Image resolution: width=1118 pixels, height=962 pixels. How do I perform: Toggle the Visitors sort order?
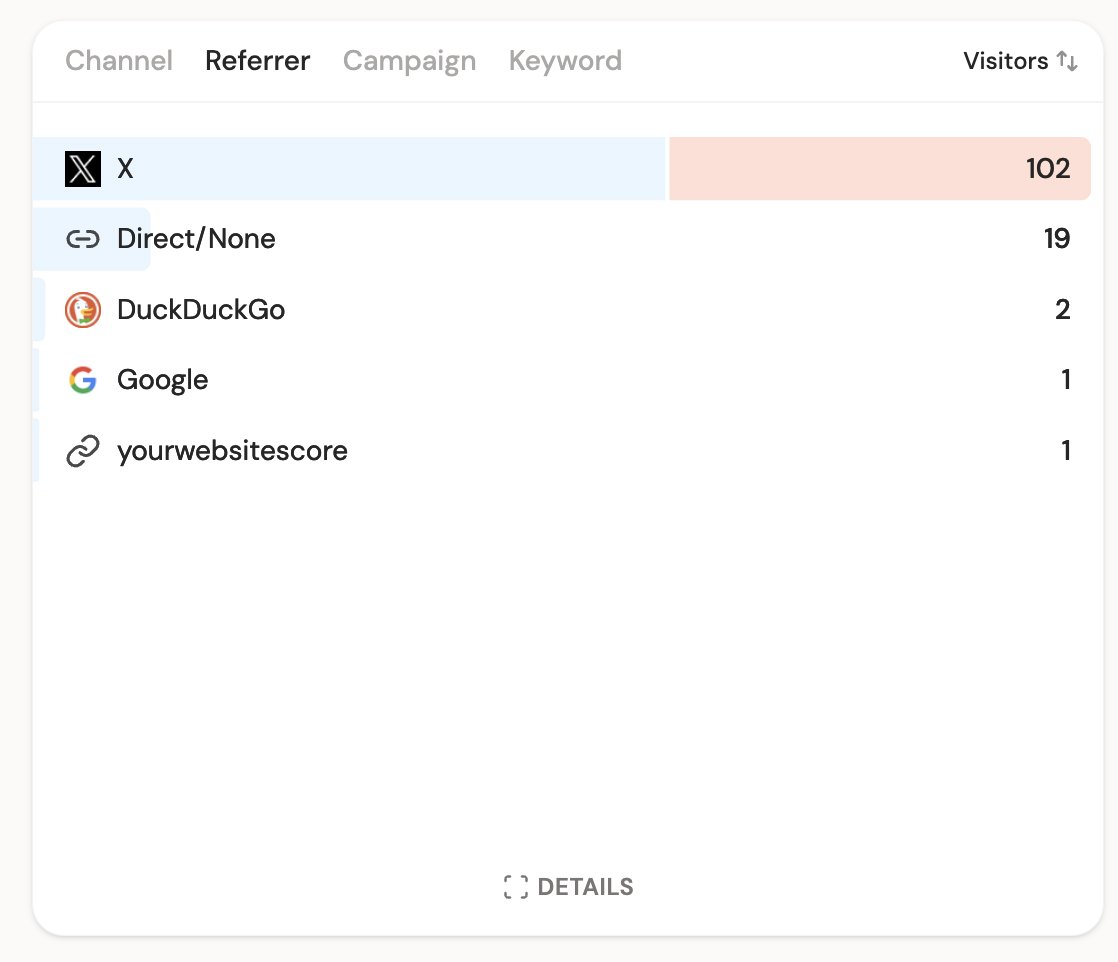coord(1020,61)
